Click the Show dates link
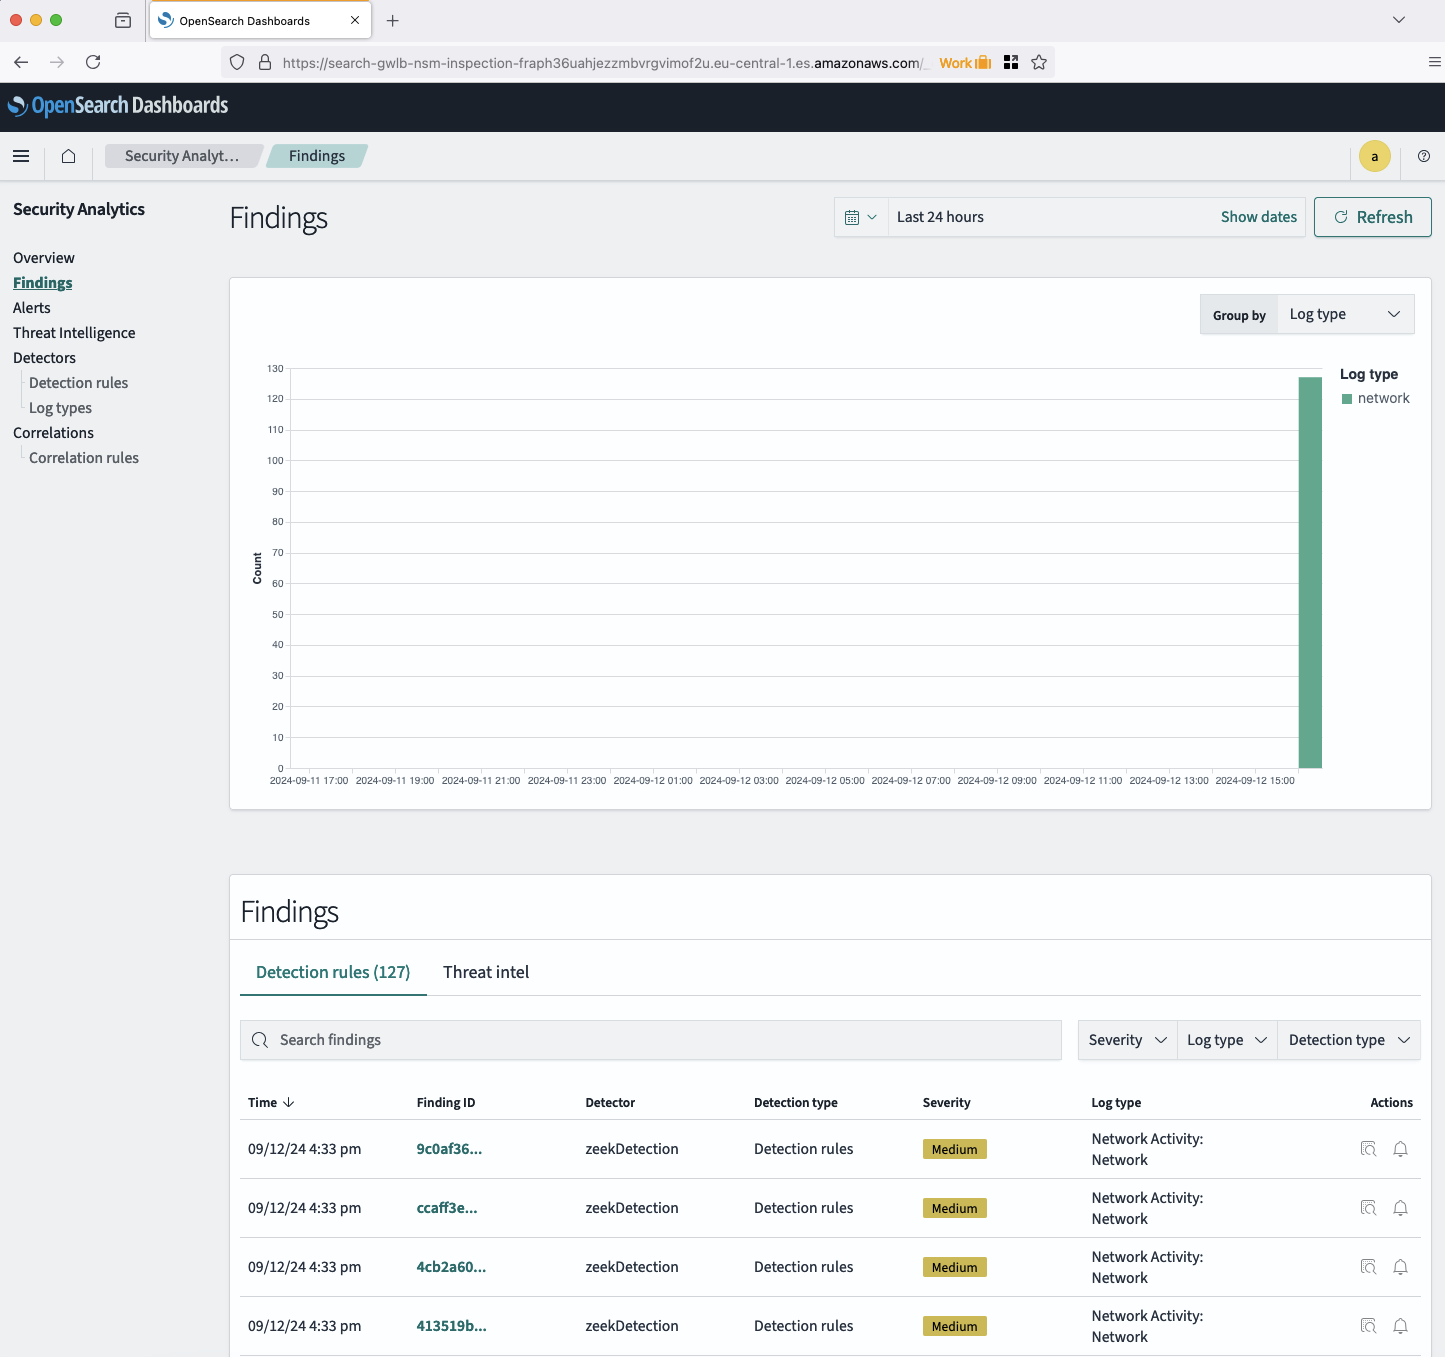Image resolution: width=1445 pixels, height=1357 pixels. (x=1258, y=217)
